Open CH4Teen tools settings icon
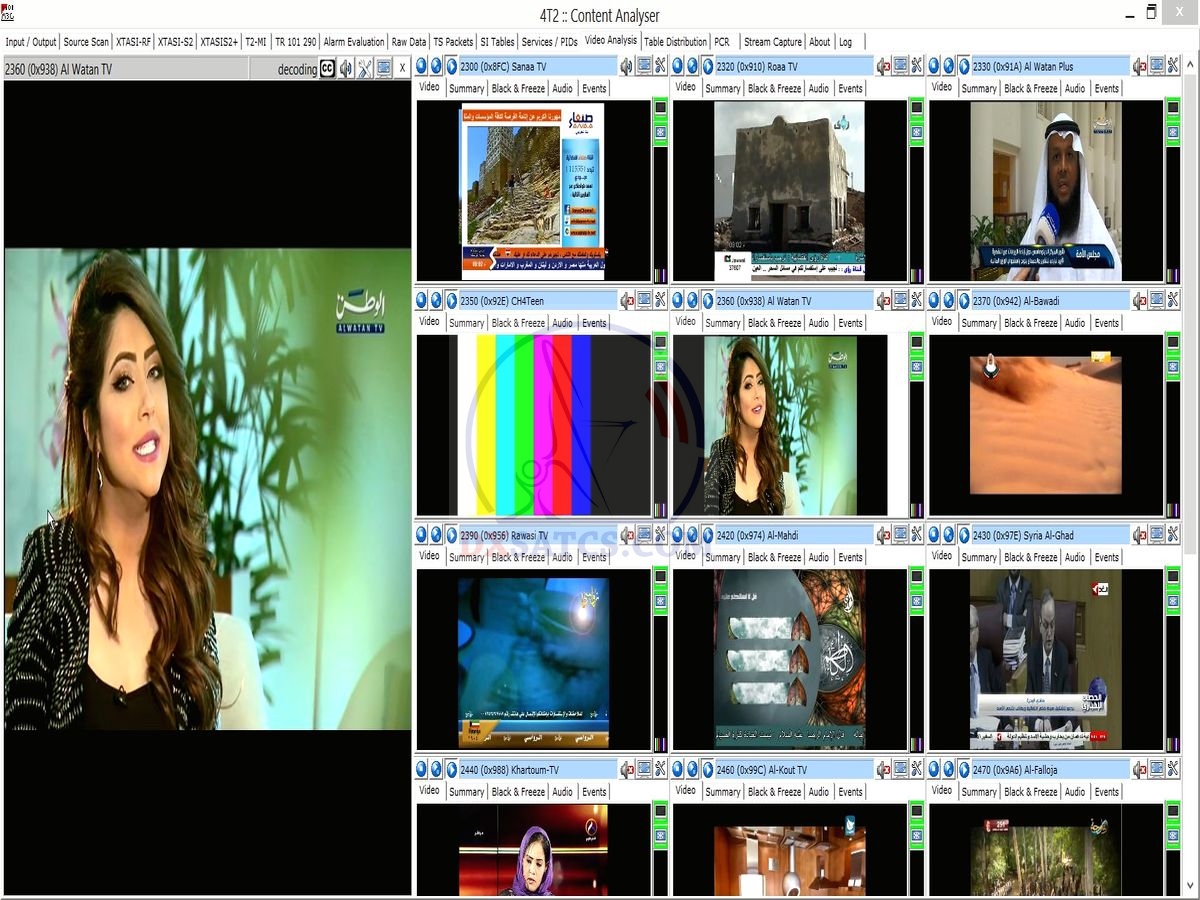 661,300
